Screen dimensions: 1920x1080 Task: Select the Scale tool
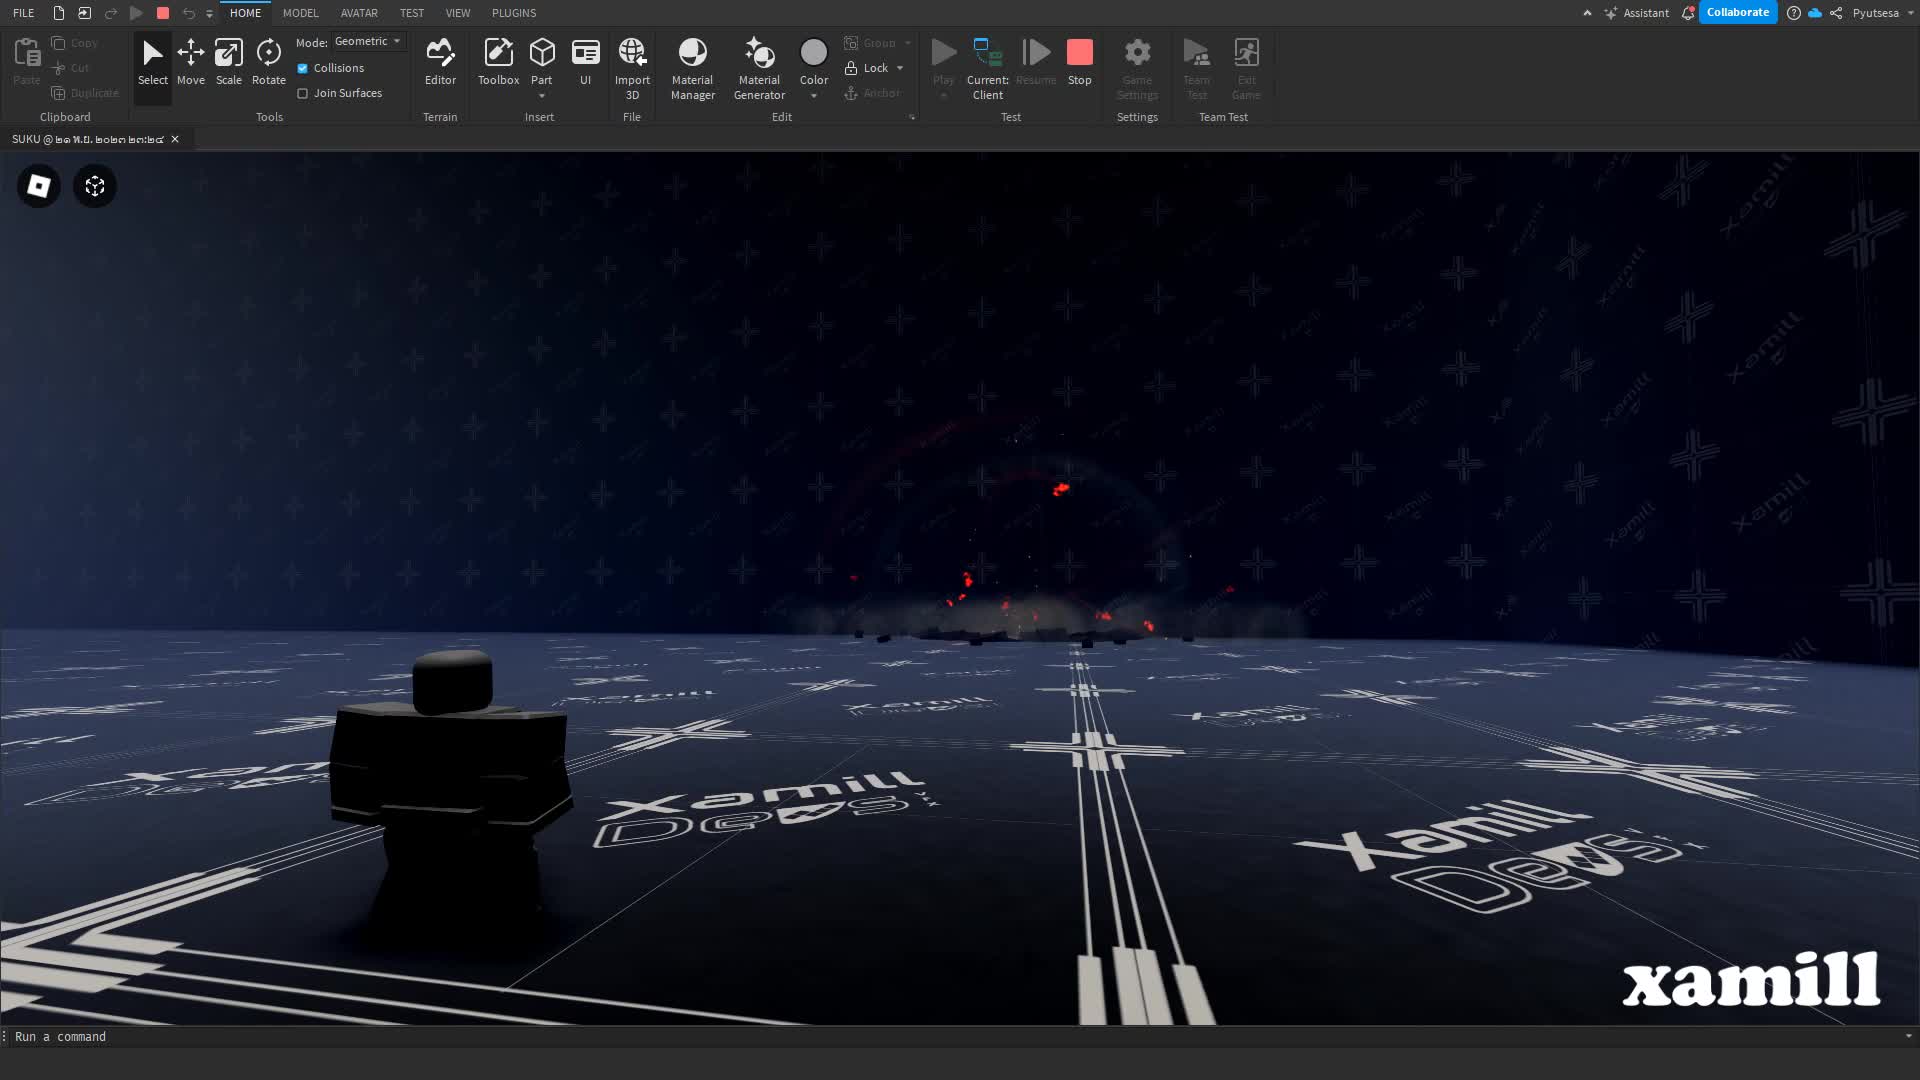[228, 62]
